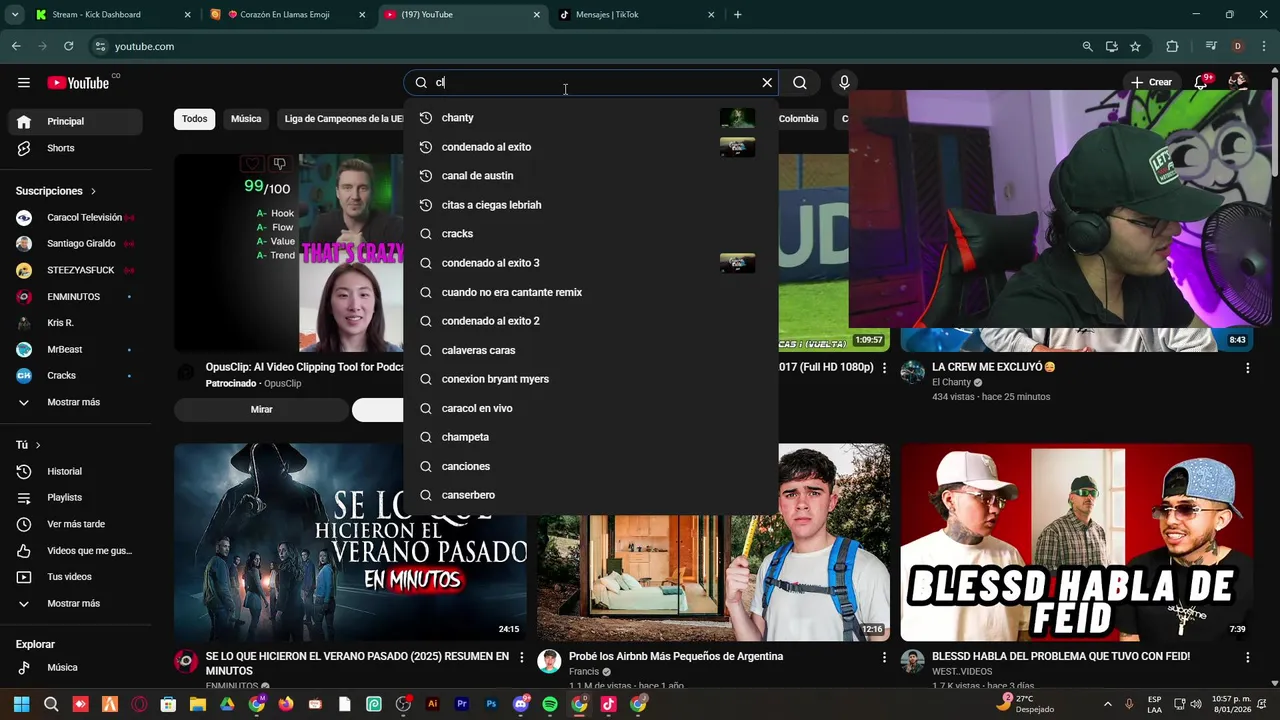
Task: Choose 'canciones' suggestion
Action: 590,466
